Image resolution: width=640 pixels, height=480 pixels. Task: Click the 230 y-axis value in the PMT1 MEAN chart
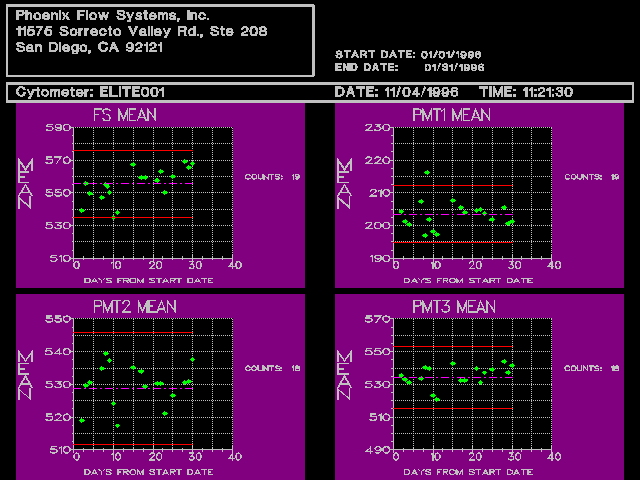click(378, 128)
